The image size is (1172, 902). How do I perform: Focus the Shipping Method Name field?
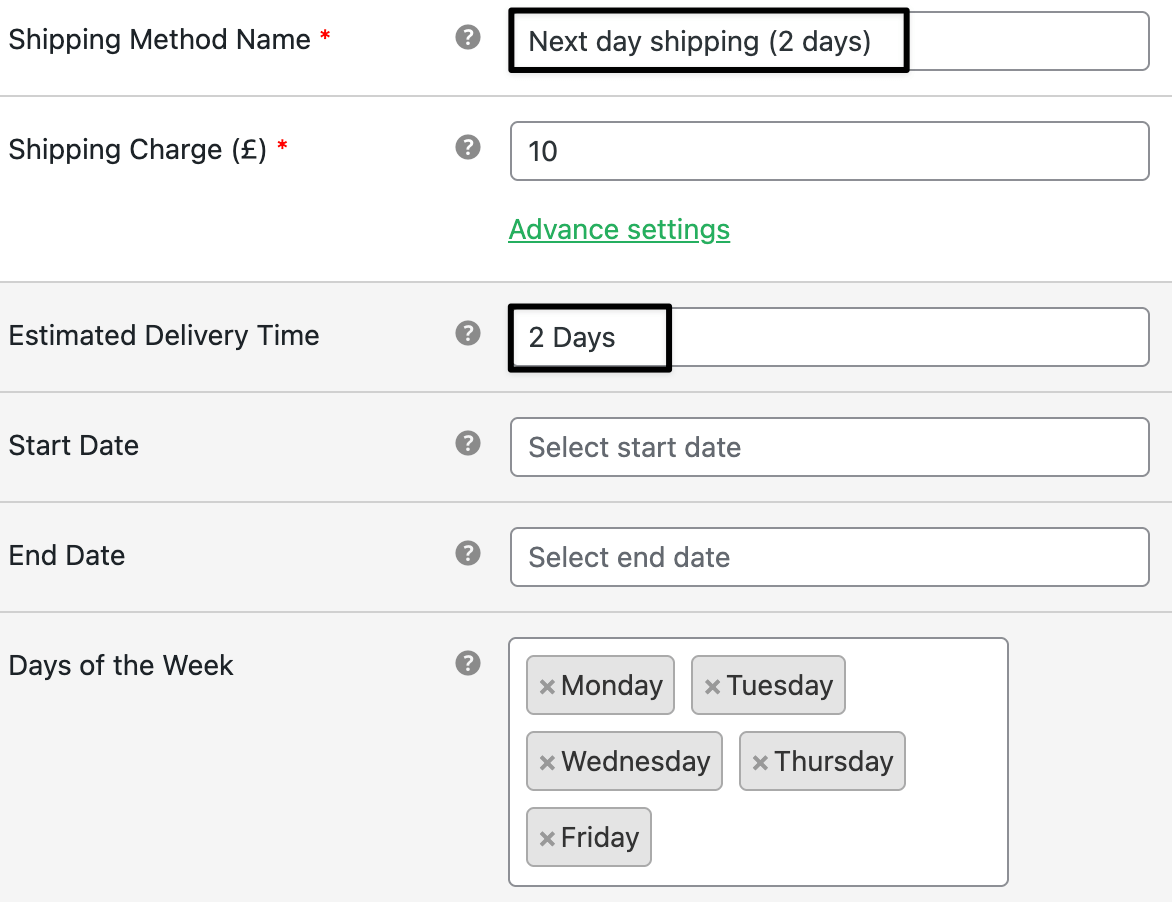pos(830,41)
